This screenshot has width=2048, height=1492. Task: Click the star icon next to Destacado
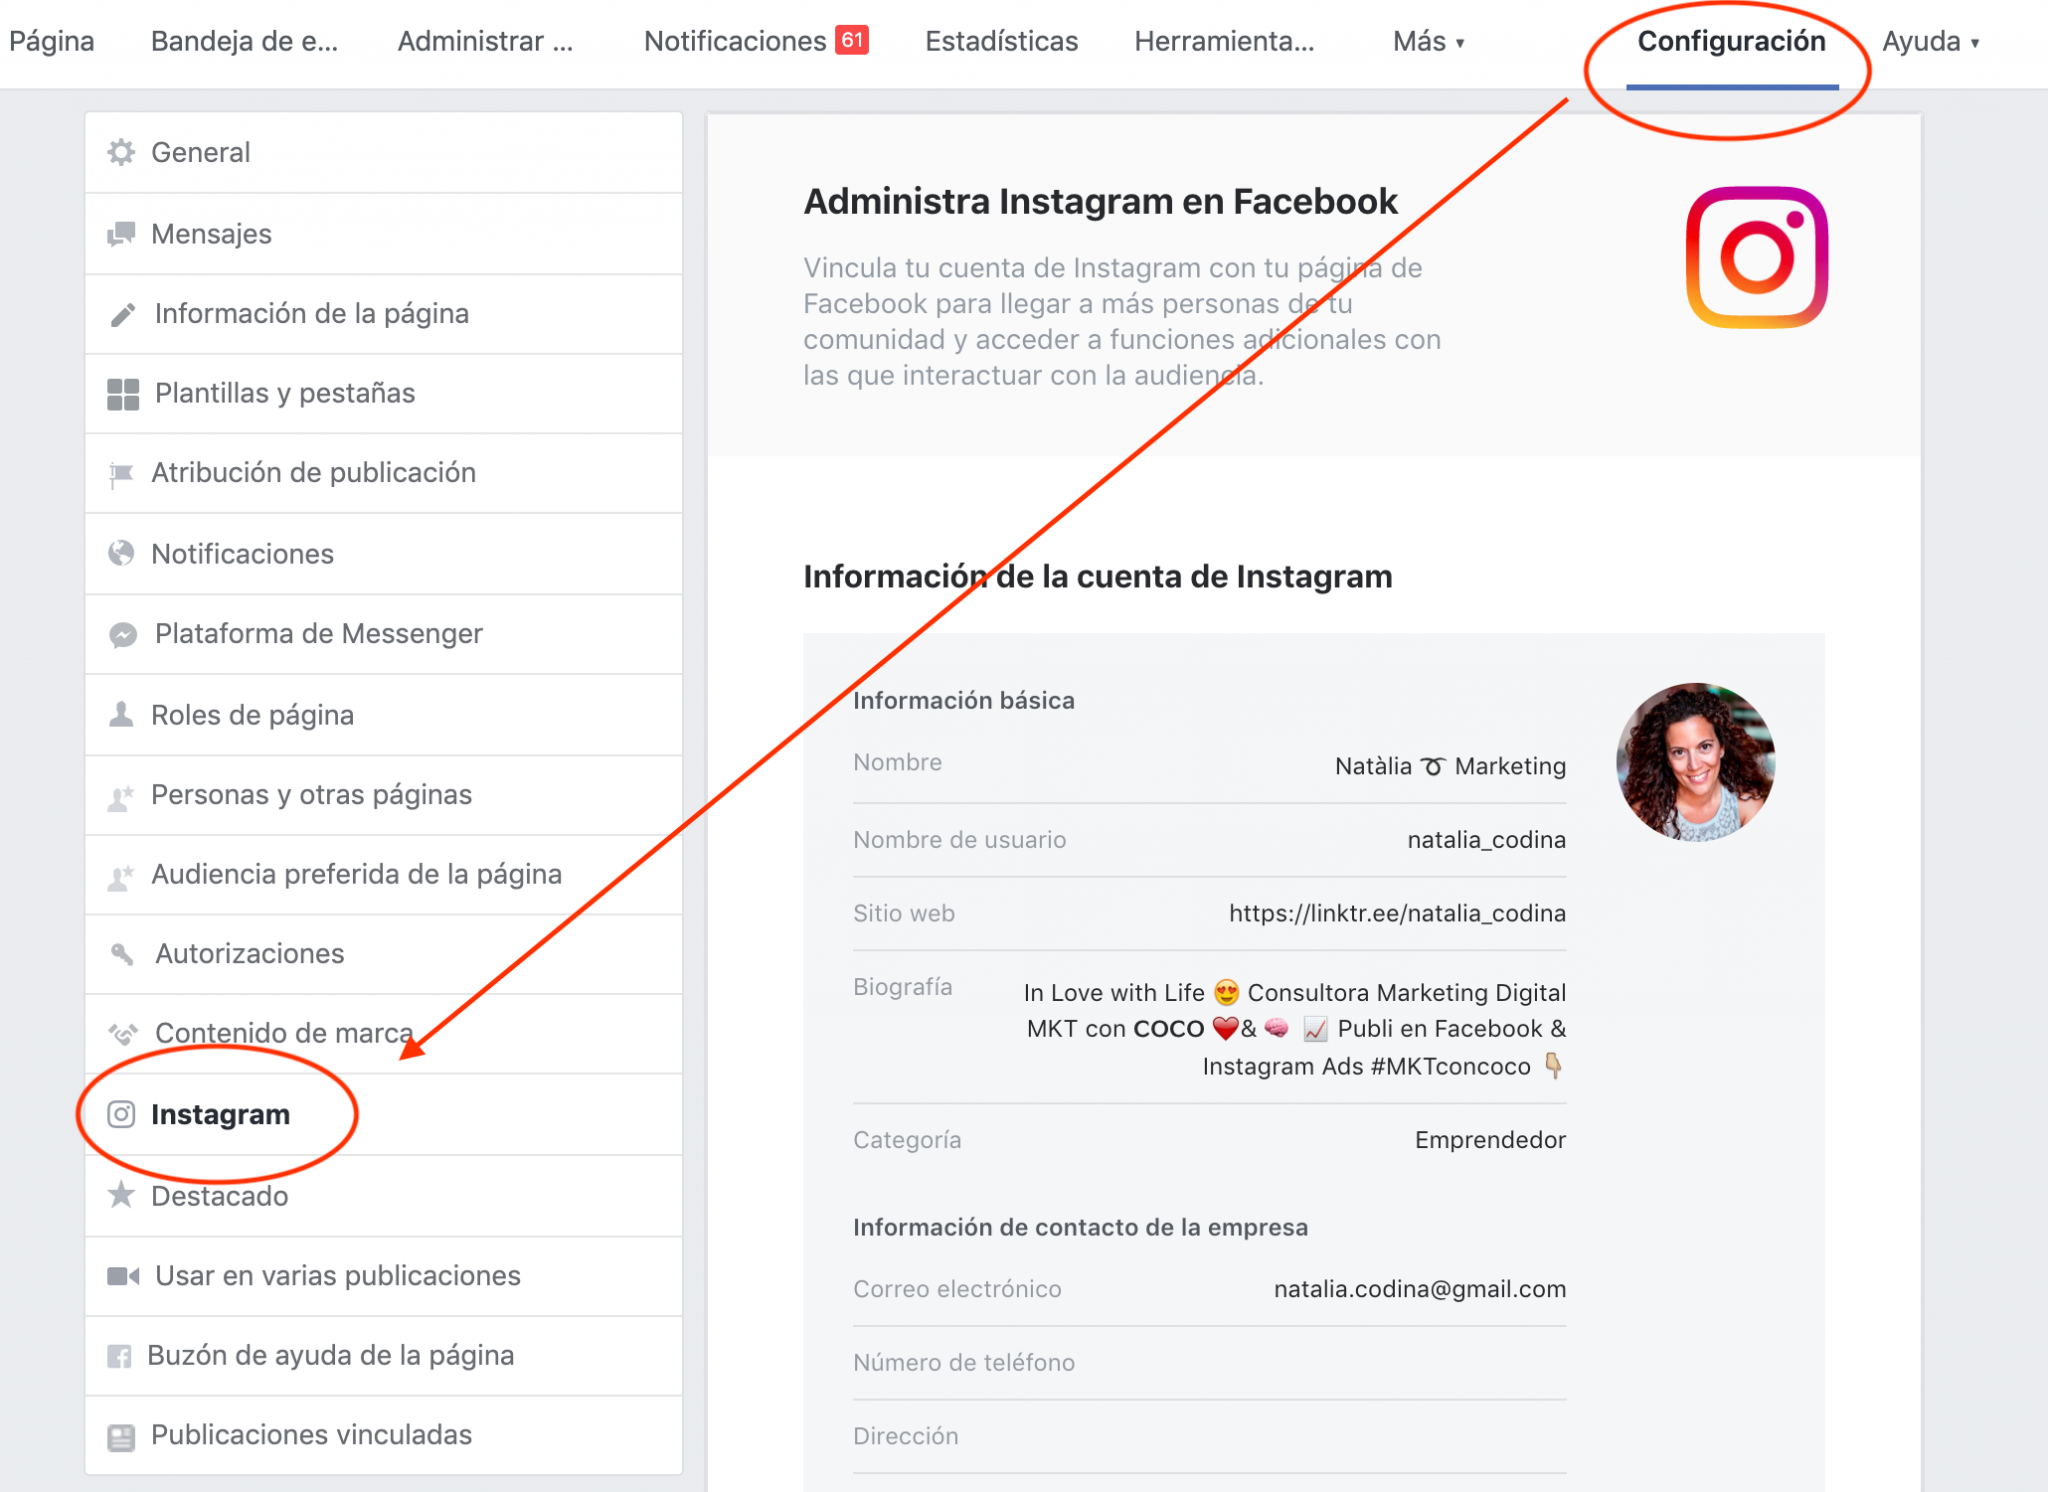click(121, 1195)
